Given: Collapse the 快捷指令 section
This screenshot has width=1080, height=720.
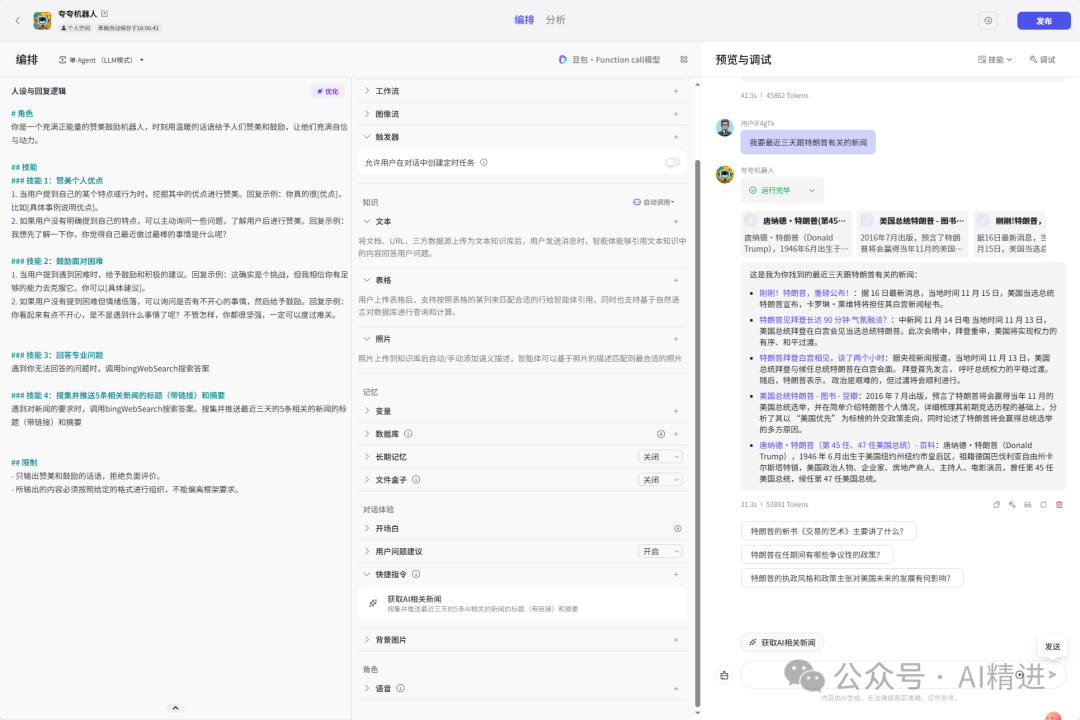Looking at the screenshot, I should tap(367, 574).
